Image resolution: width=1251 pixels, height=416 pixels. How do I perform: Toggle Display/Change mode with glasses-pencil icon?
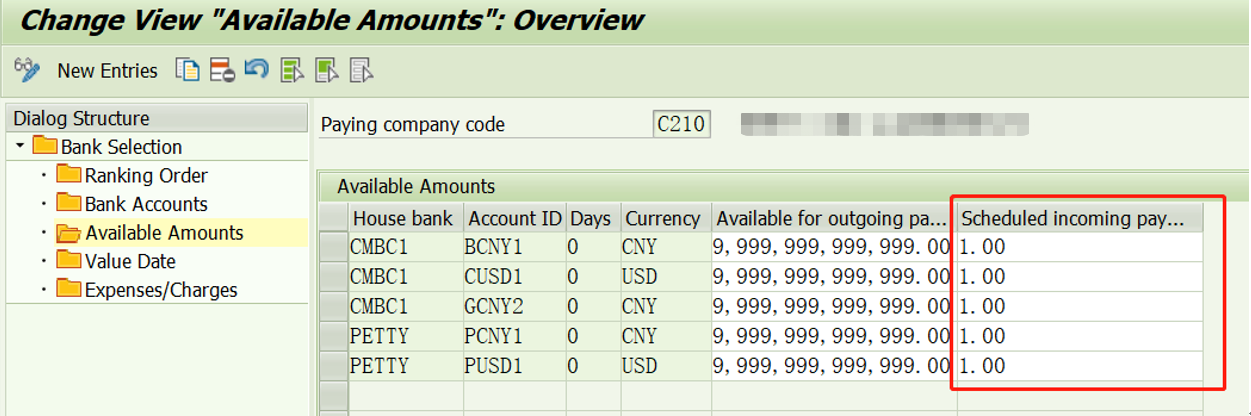[x=27, y=69]
